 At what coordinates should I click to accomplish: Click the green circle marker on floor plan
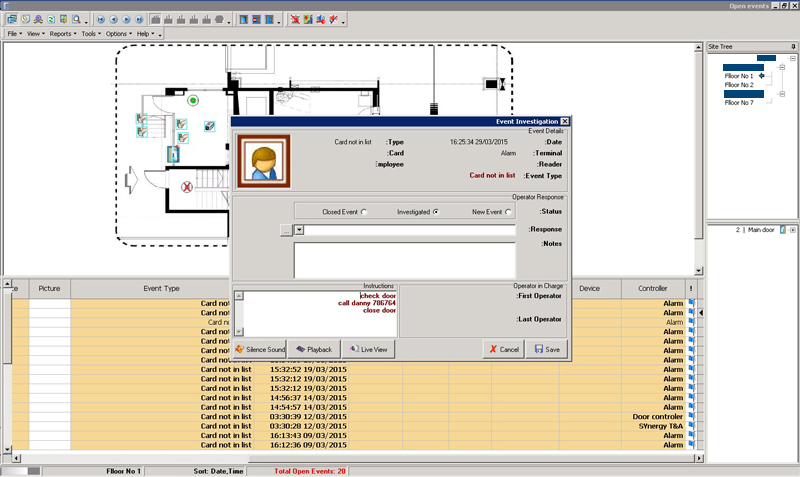pos(193,100)
